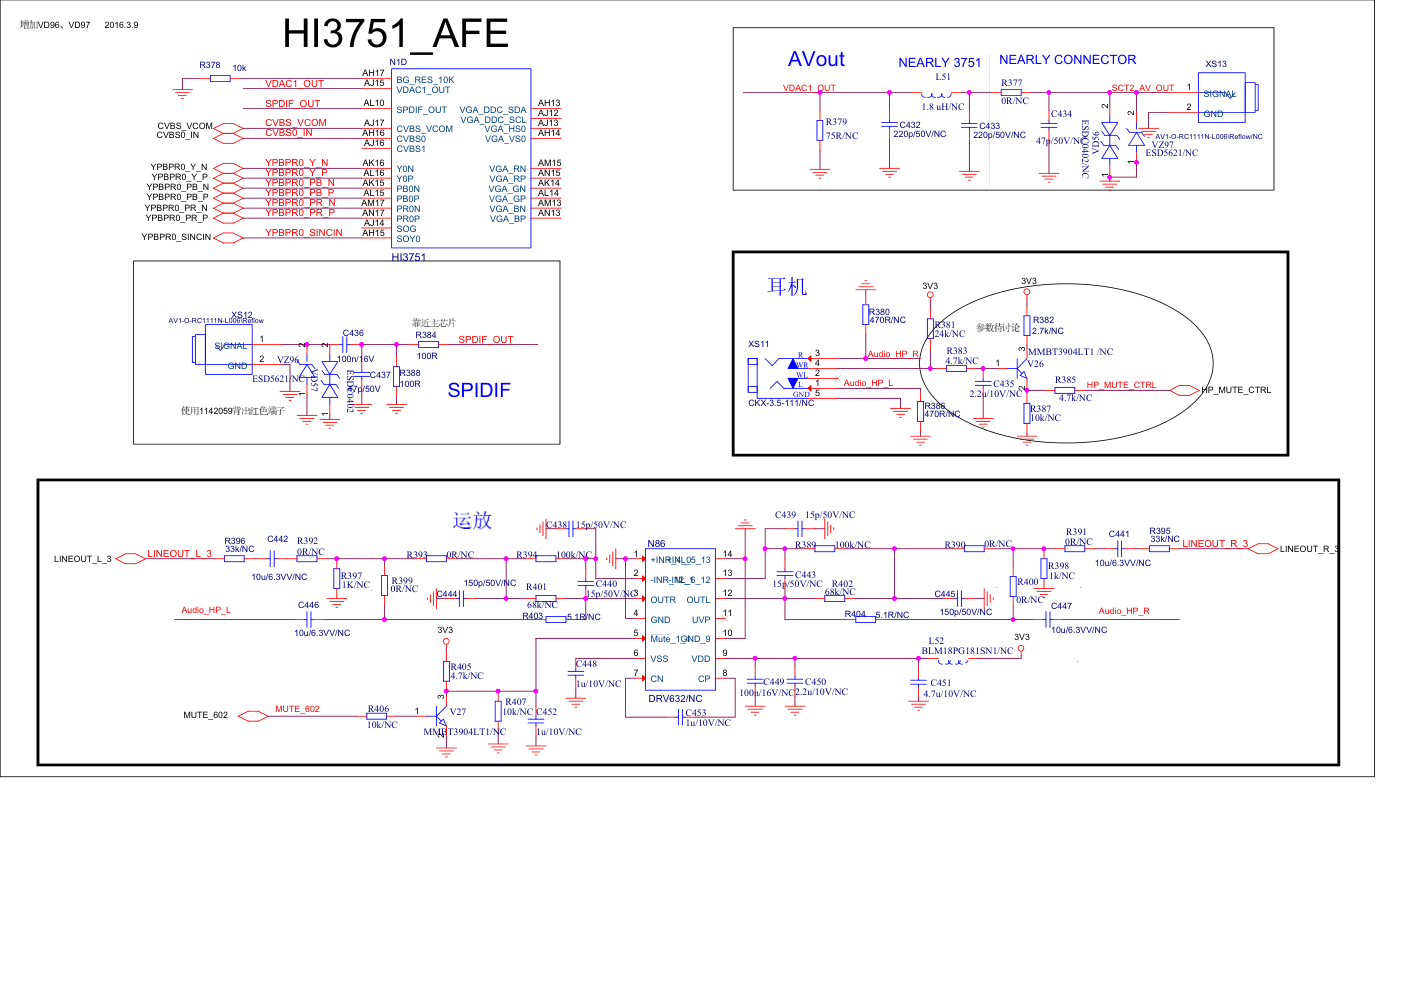The width and height of the screenshot is (1404, 992).
Task: Click the 参数待讨论 annotation
Action: click(998, 327)
